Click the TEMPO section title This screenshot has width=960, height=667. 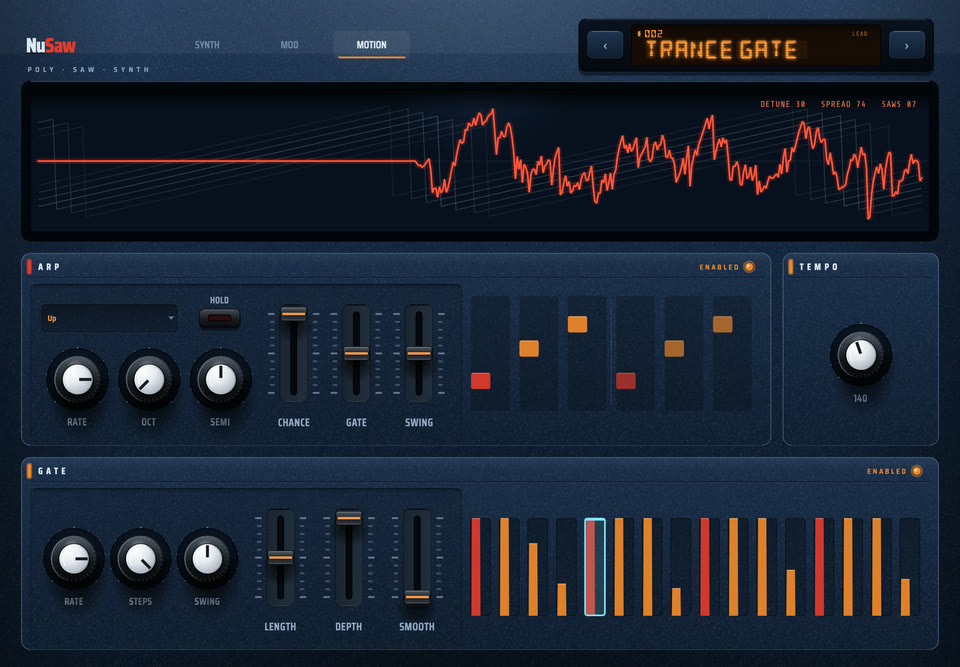[819, 267]
